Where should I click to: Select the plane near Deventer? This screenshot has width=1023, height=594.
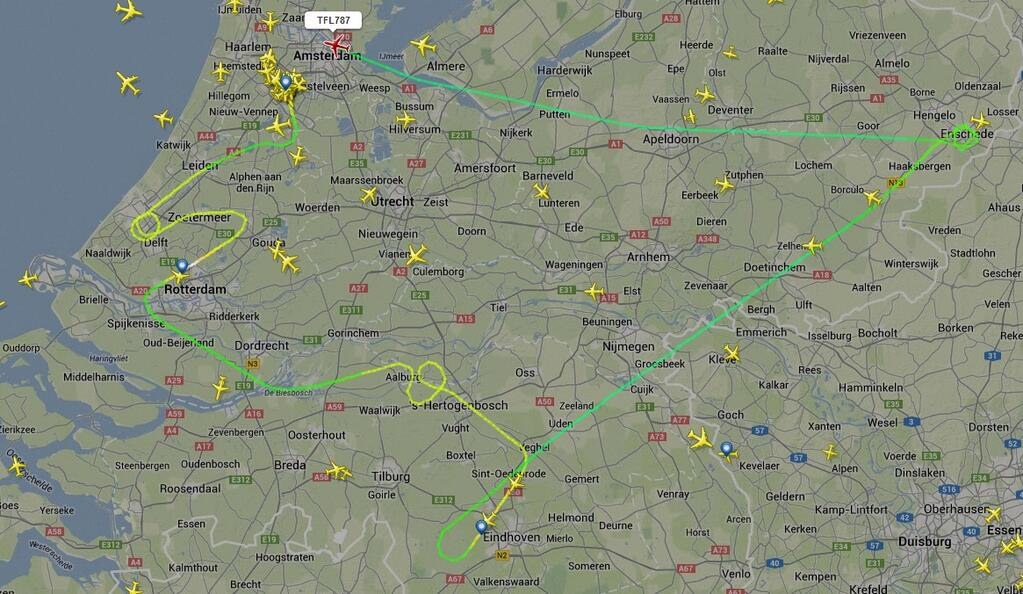click(705, 94)
